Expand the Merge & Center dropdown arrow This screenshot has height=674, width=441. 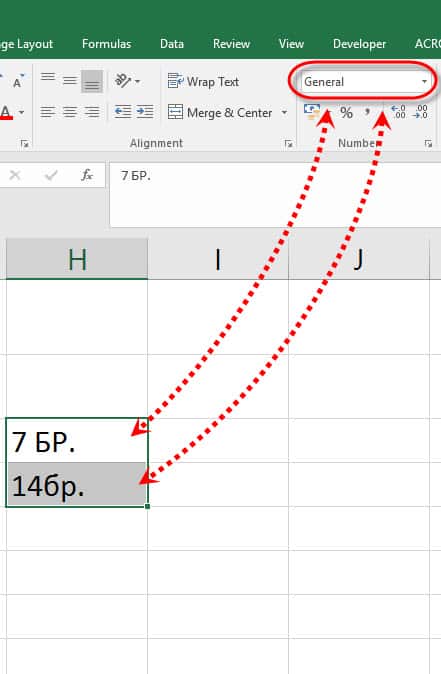pyautogui.click(x=284, y=113)
